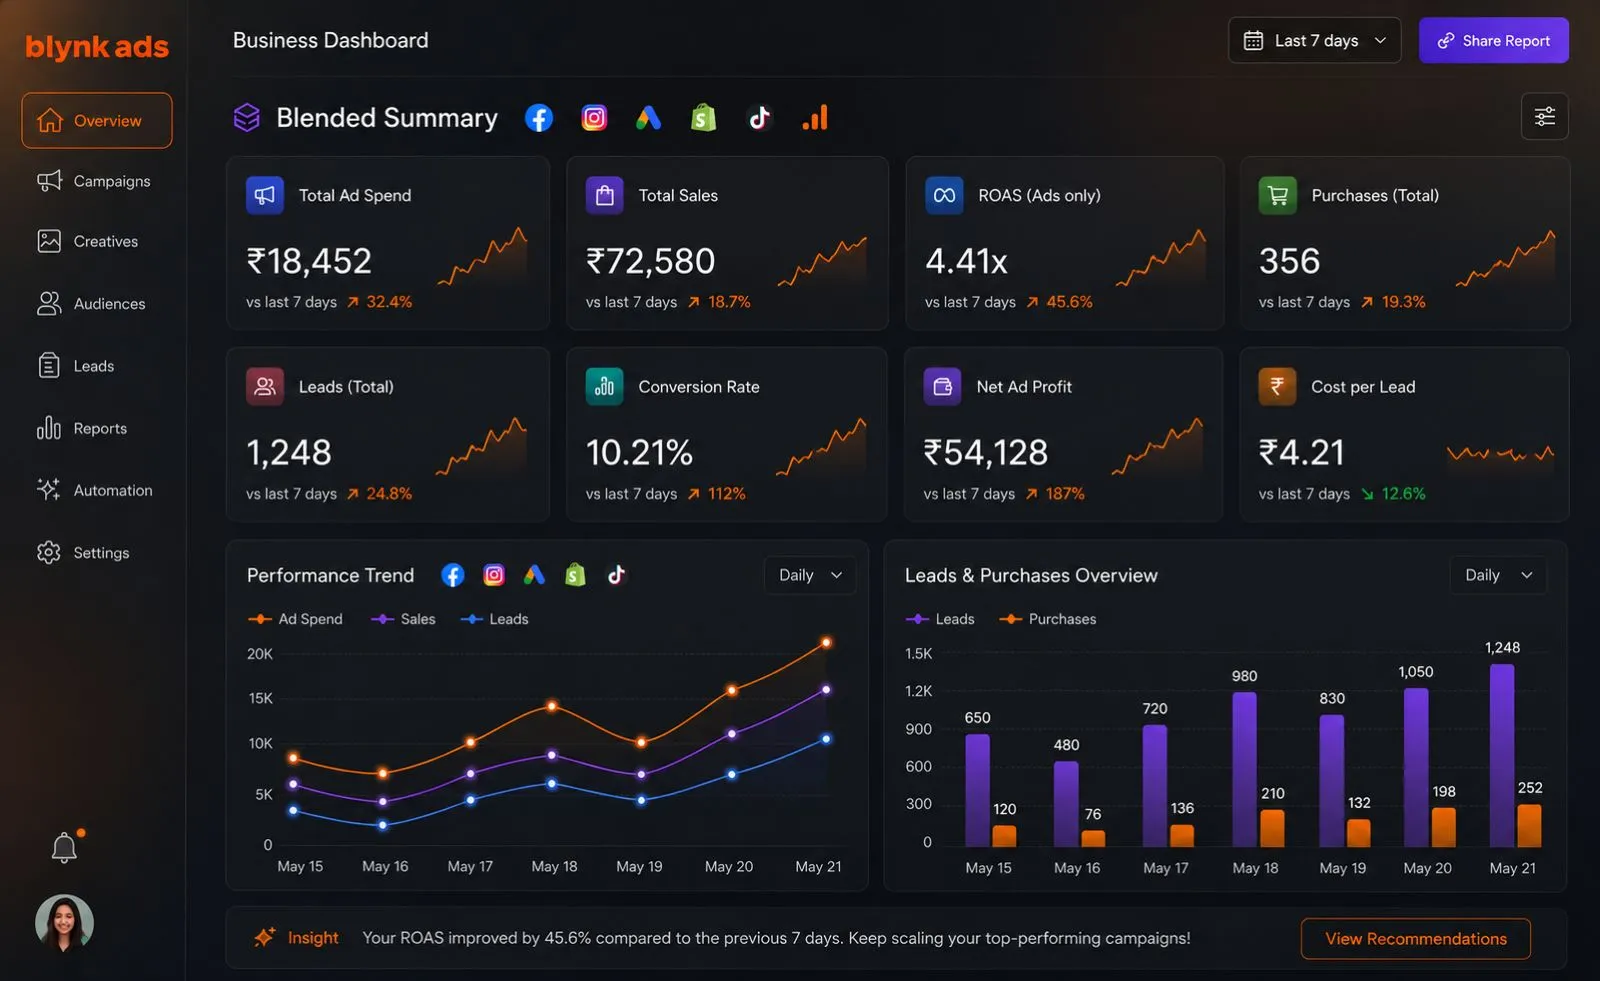Screen dimensions: 1600x981
Task: Toggle Sales legend in Performance Trend
Action: click(404, 619)
